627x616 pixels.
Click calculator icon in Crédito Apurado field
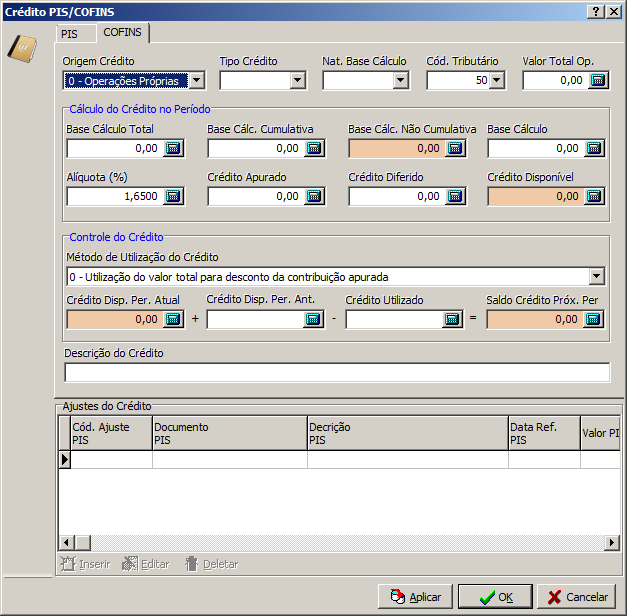pos(314,196)
